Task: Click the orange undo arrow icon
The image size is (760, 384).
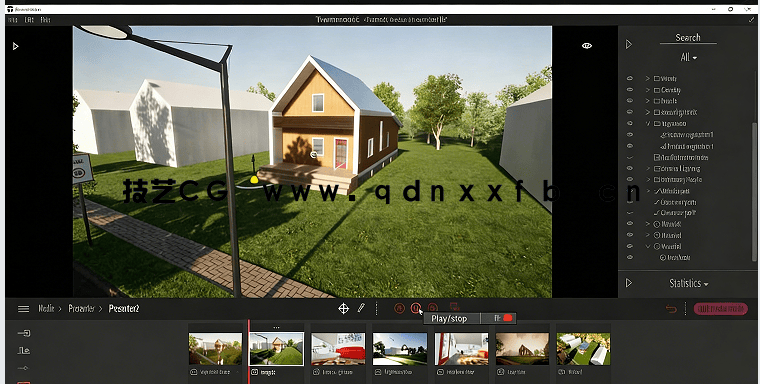Action: coord(671,309)
